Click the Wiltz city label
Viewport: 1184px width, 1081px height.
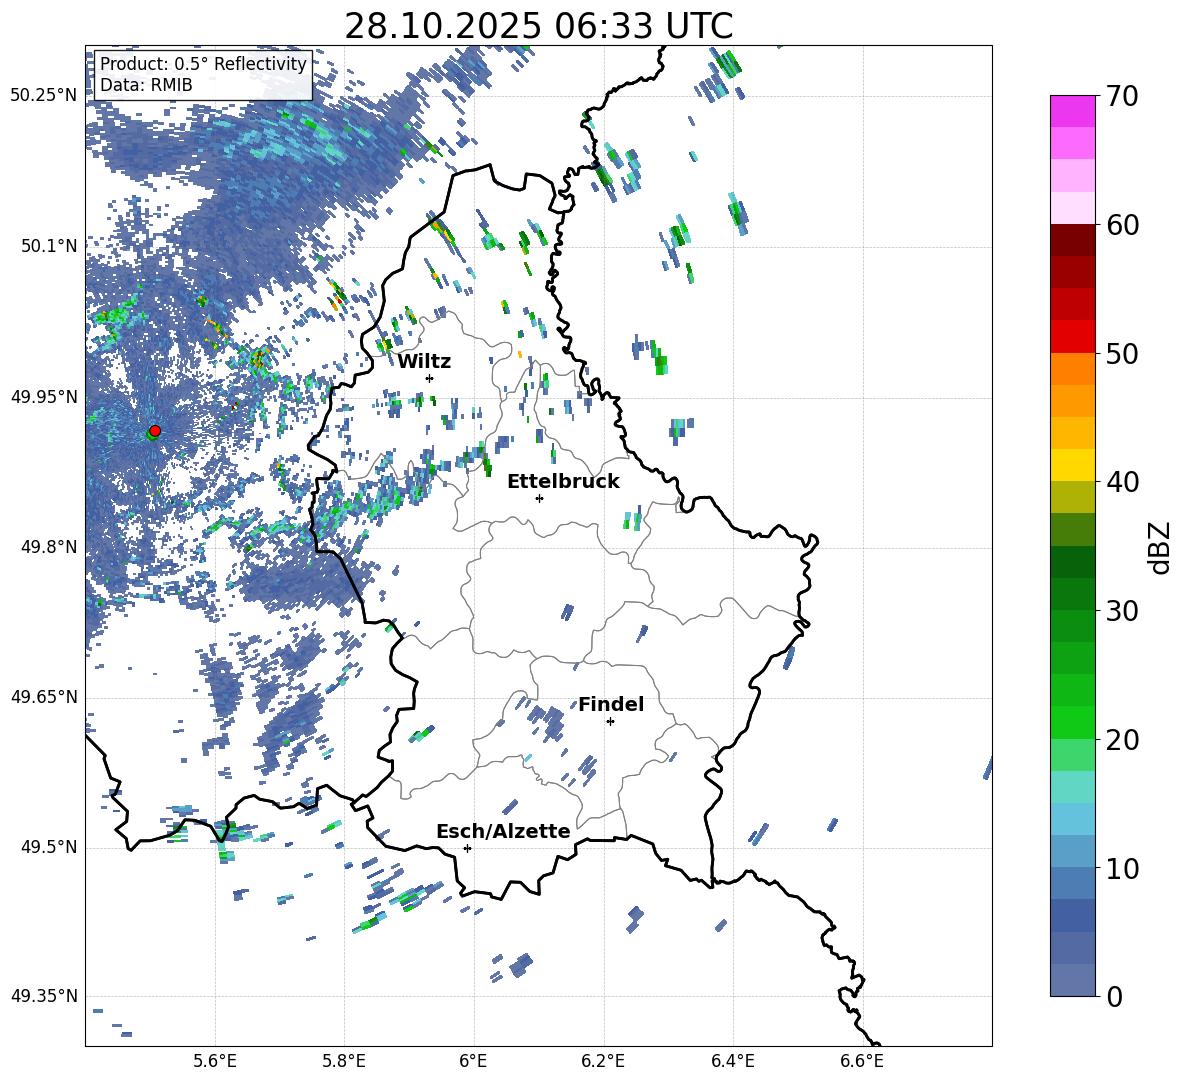pos(424,362)
